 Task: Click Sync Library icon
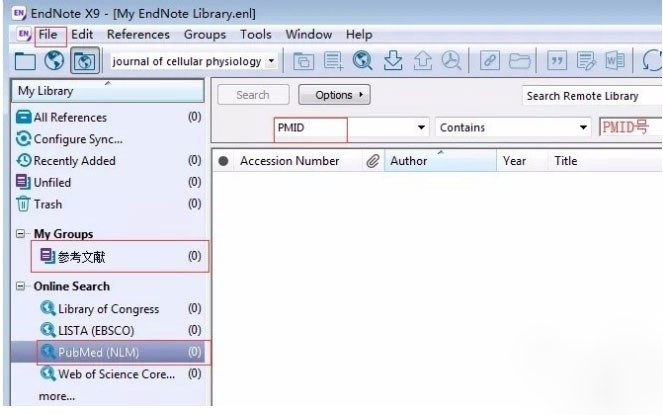(652, 60)
